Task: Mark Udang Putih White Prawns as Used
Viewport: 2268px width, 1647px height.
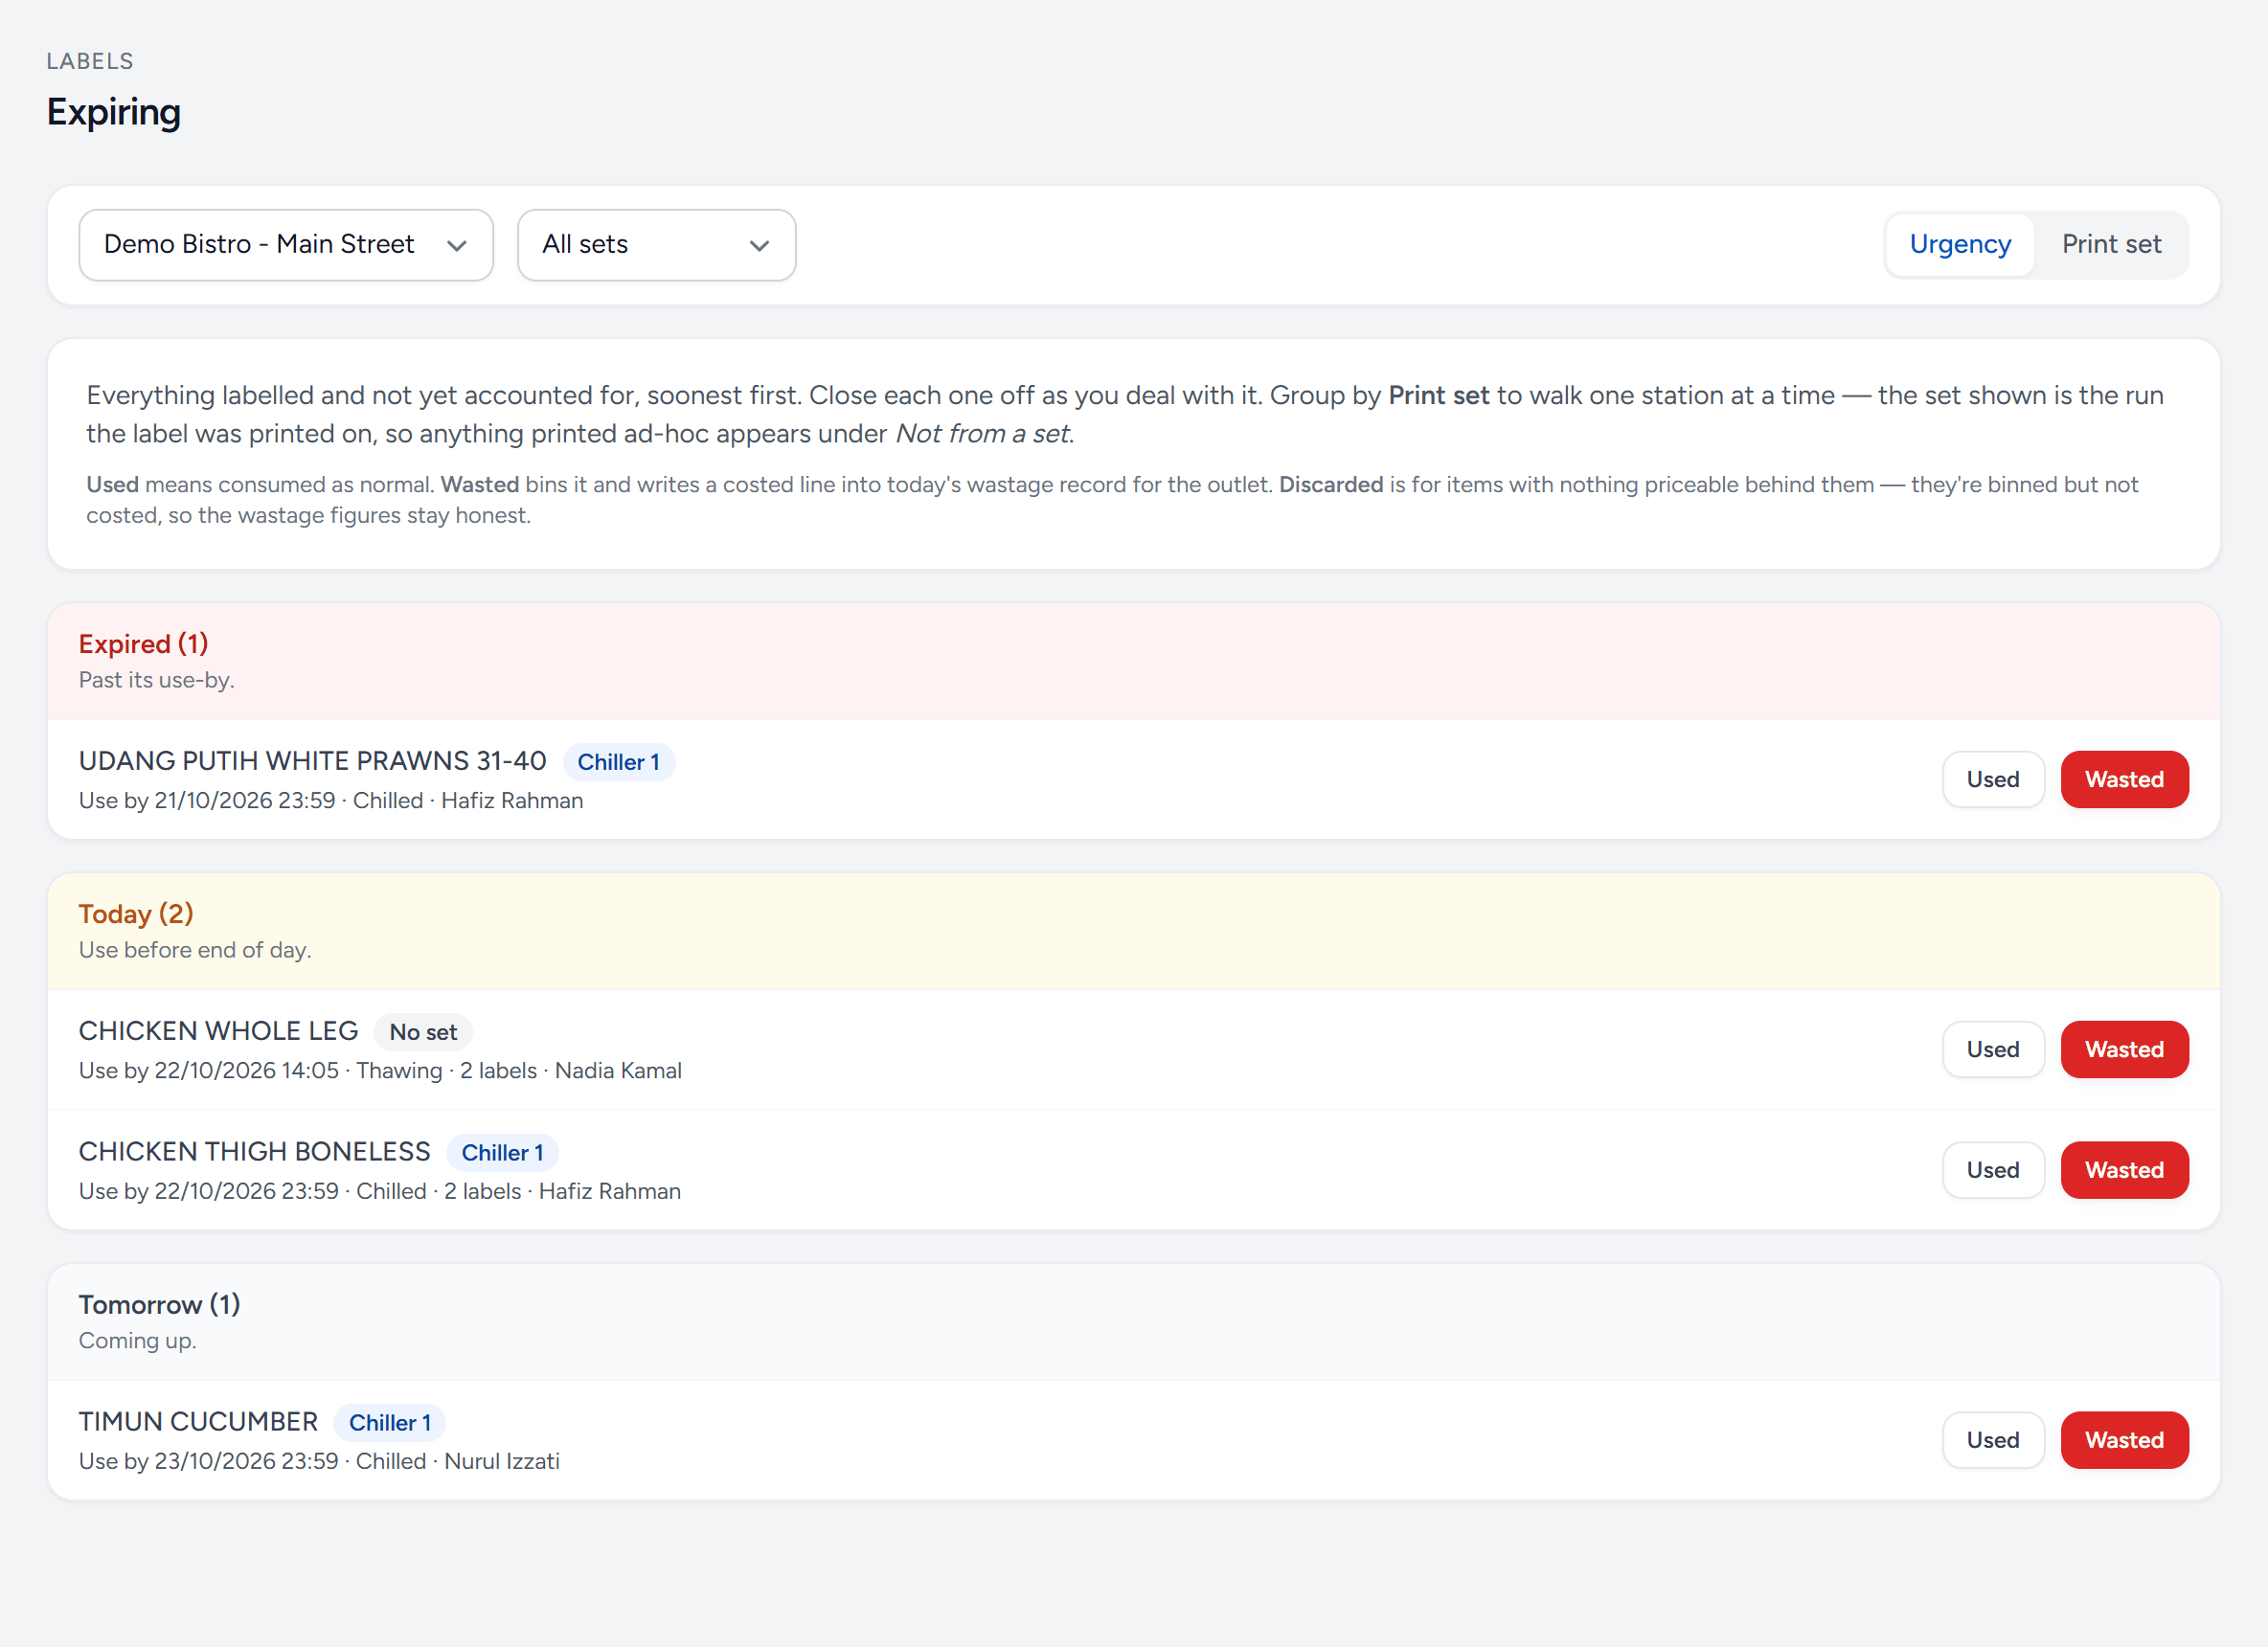Action: pyautogui.click(x=1992, y=779)
